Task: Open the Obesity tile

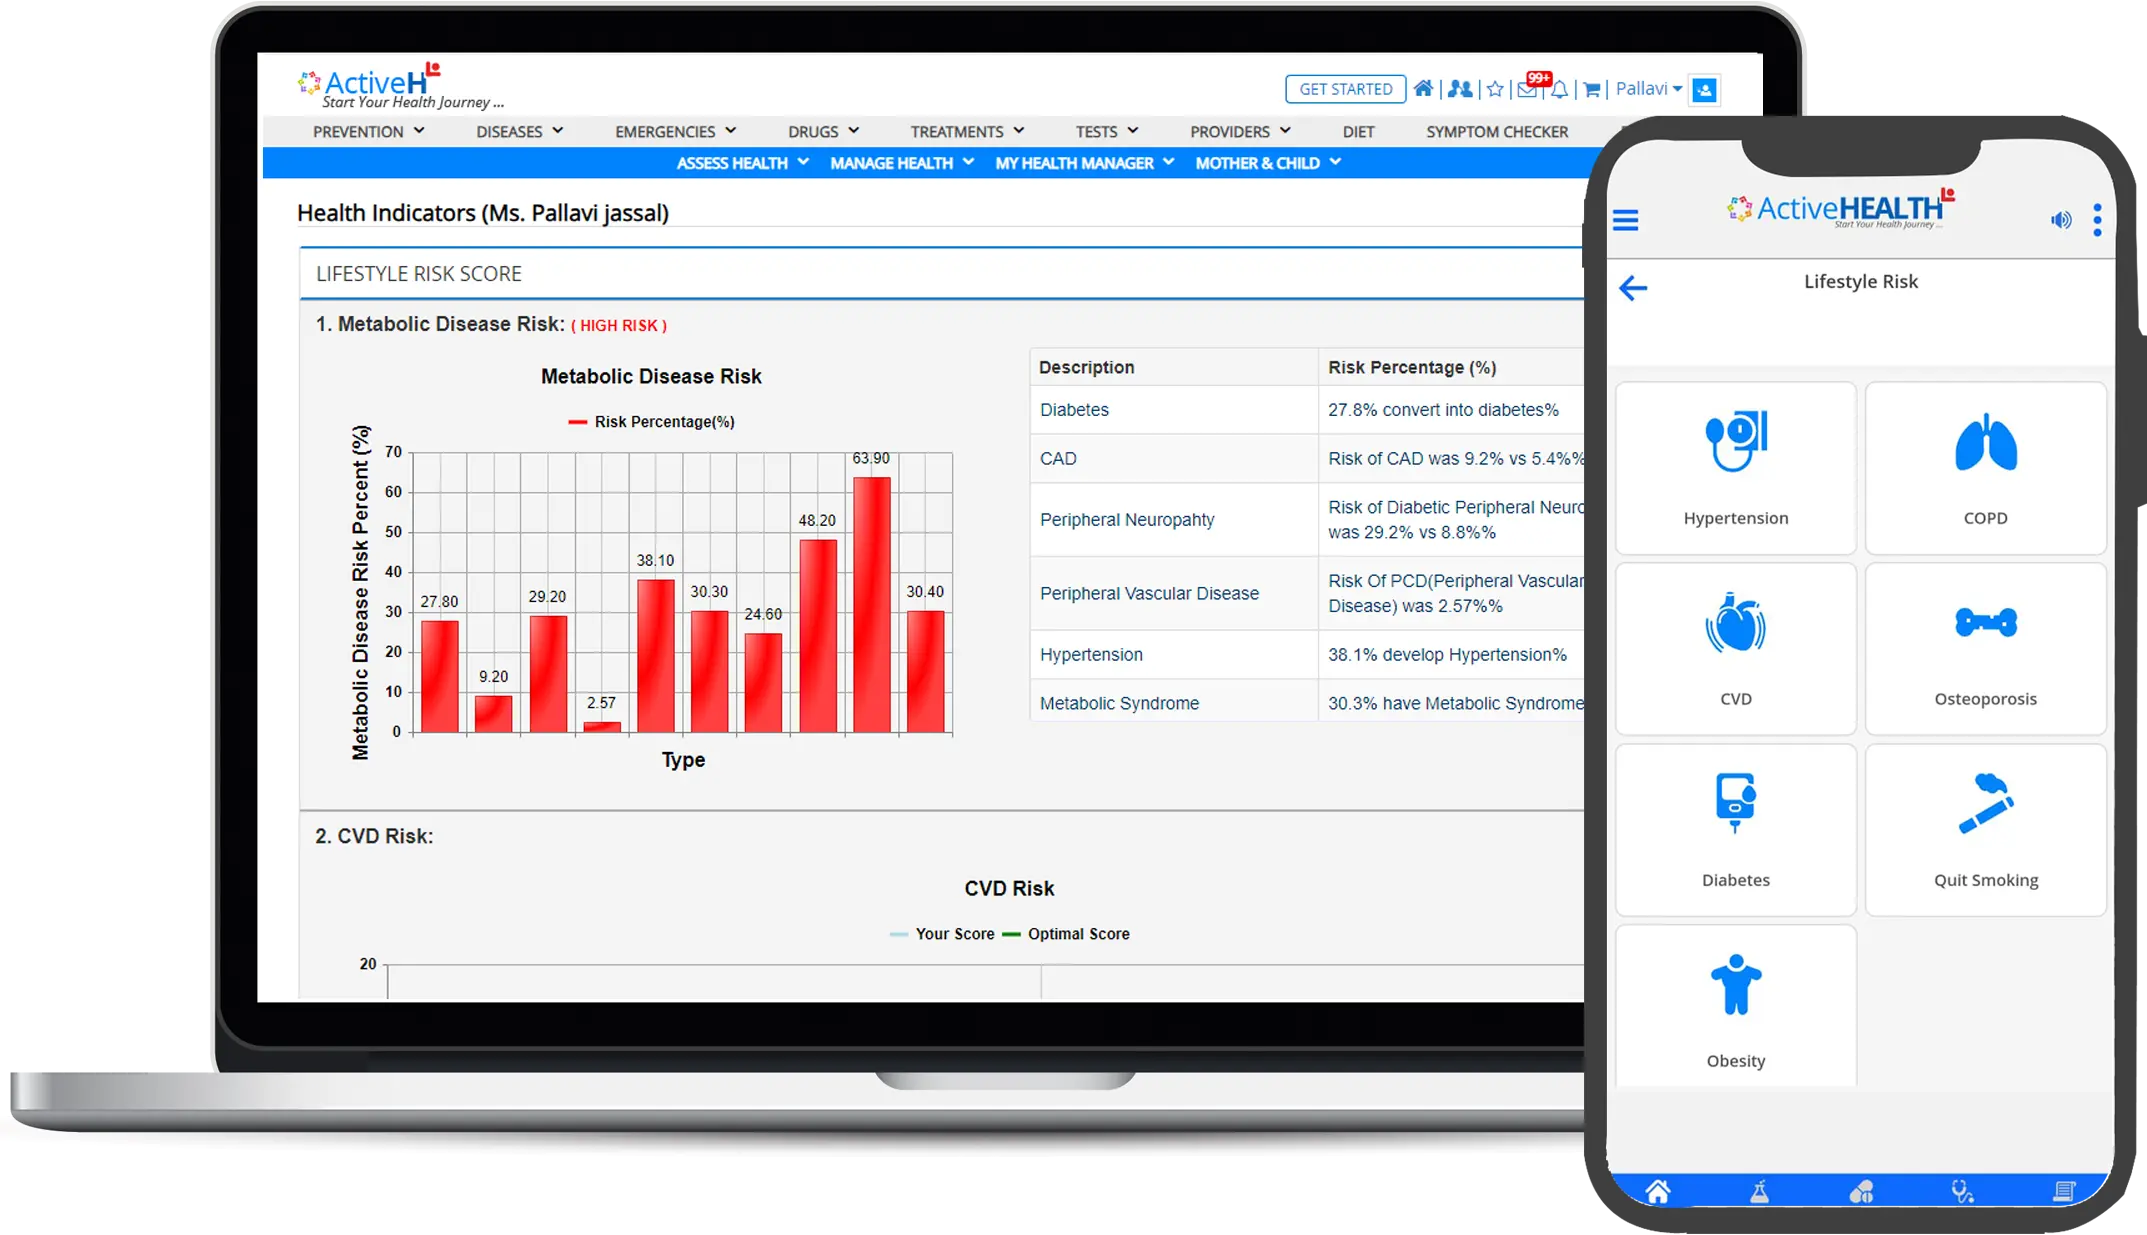Action: click(x=1735, y=1006)
